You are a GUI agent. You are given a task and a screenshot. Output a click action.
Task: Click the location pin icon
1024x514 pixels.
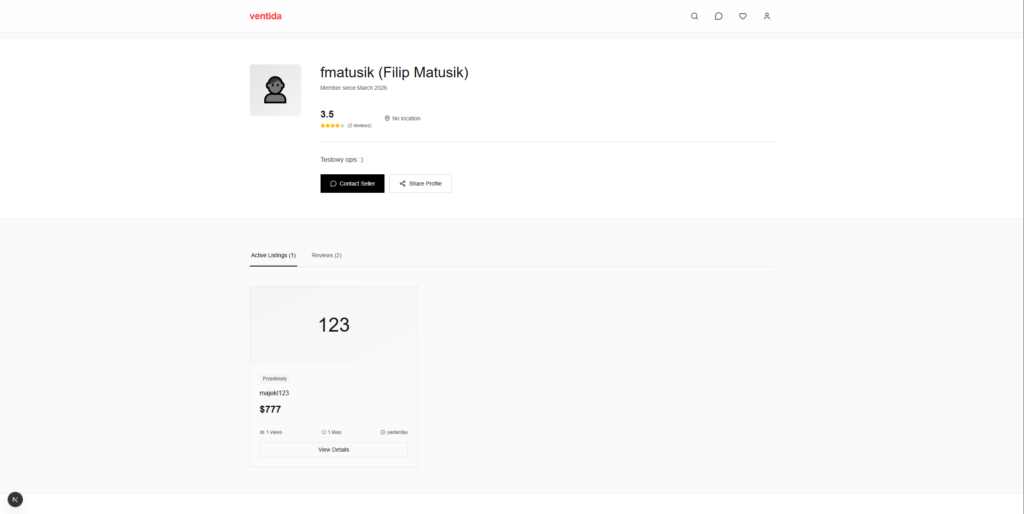pos(387,118)
